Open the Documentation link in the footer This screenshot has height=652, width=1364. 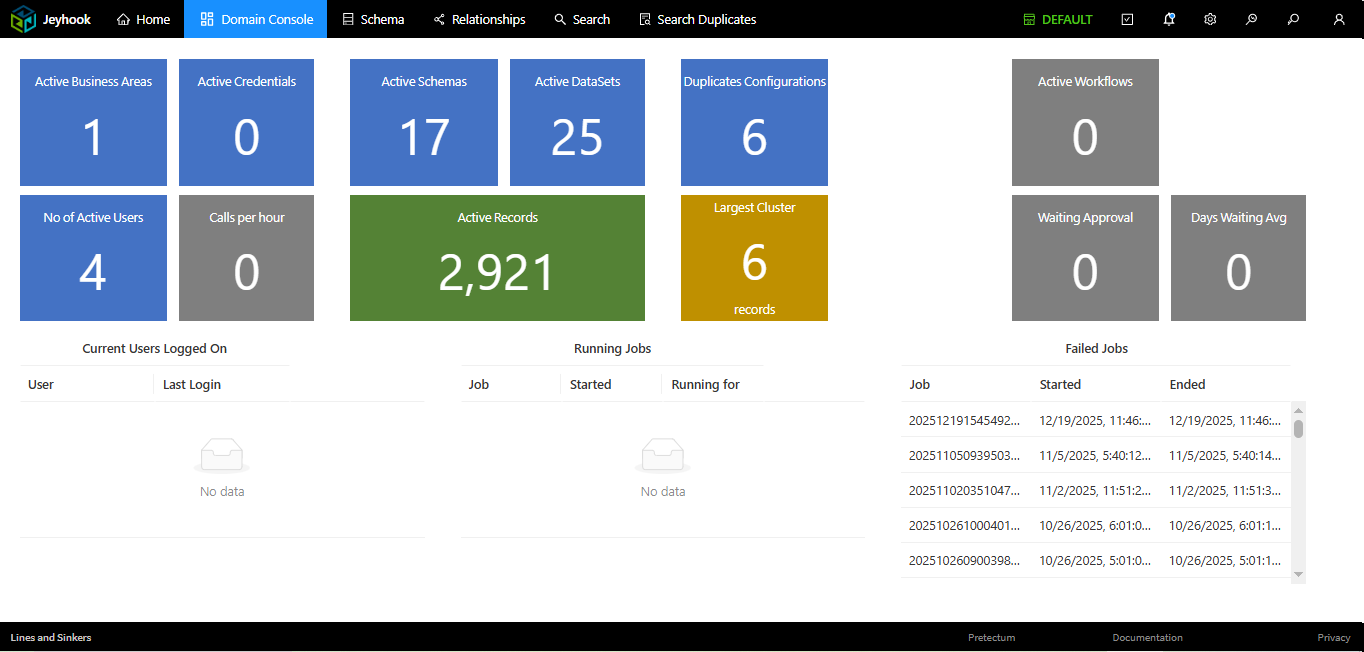(x=1147, y=637)
